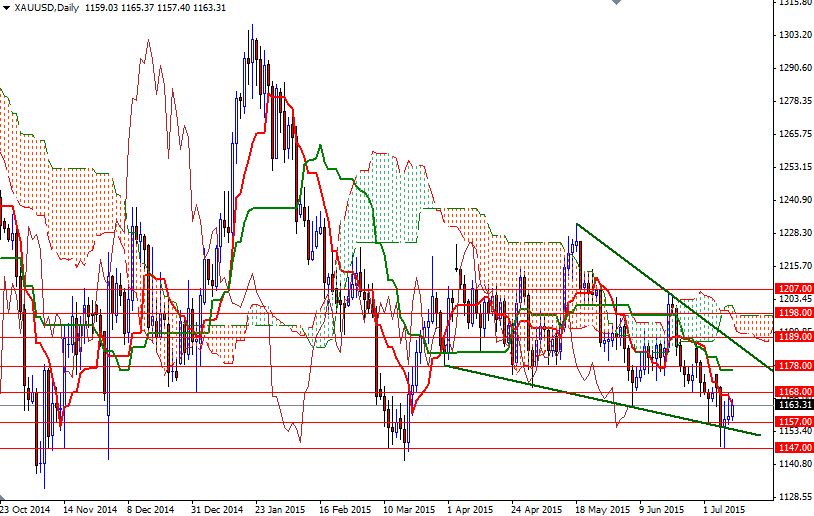The width and height of the screenshot is (814, 516).
Task: Click the 1 Jul 2015 date label
Action: click(727, 508)
